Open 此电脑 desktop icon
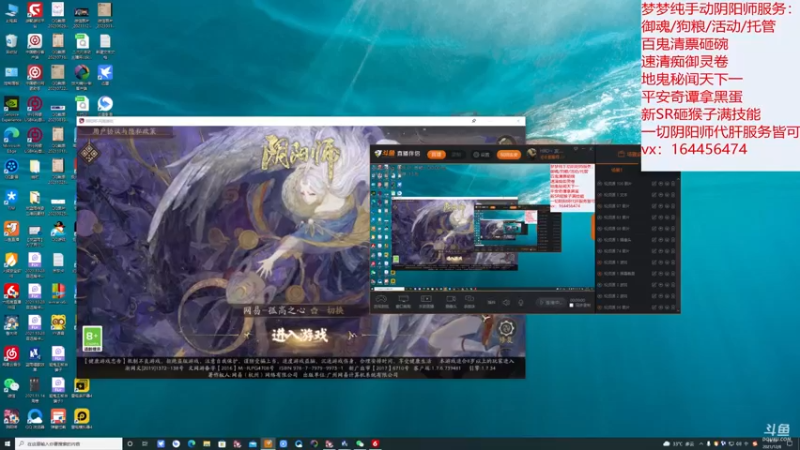This screenshot has height=450, width=800. click(x=11, y=13)
